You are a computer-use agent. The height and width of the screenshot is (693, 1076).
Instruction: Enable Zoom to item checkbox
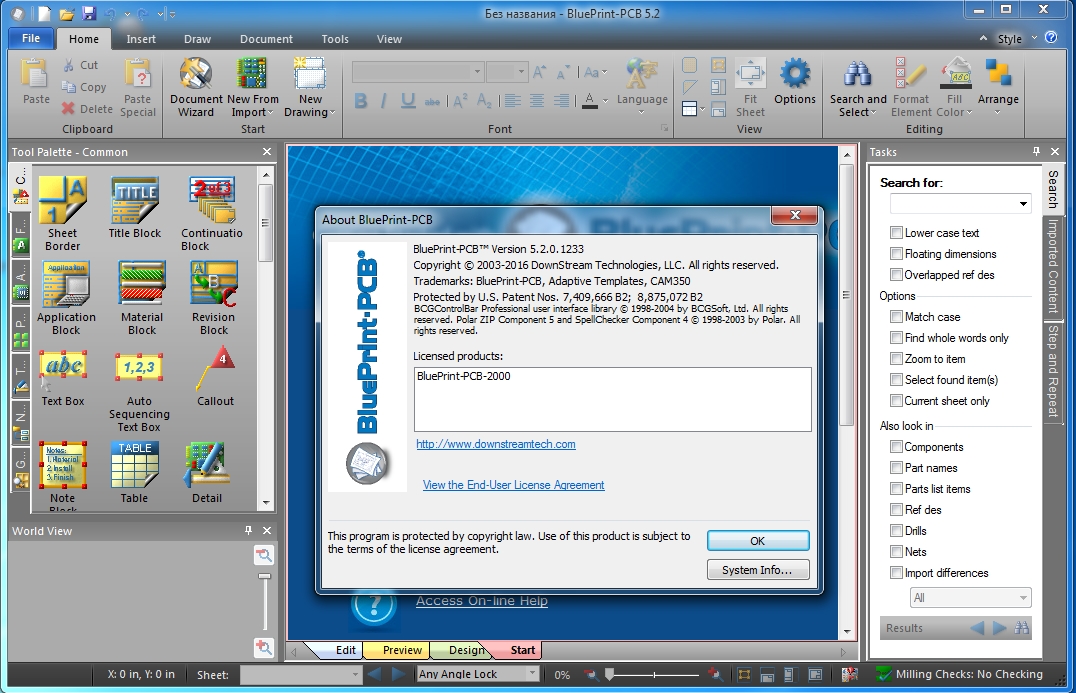[896, 358]
